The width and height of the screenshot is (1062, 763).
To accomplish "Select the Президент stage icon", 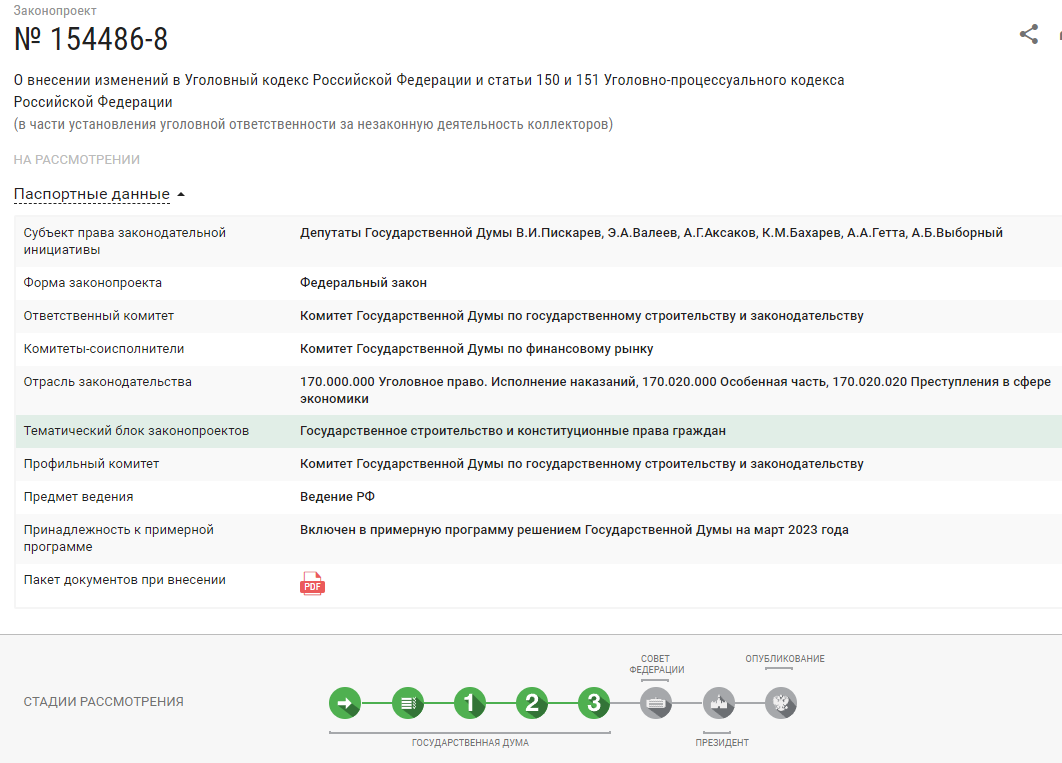I will pos(718,703).
